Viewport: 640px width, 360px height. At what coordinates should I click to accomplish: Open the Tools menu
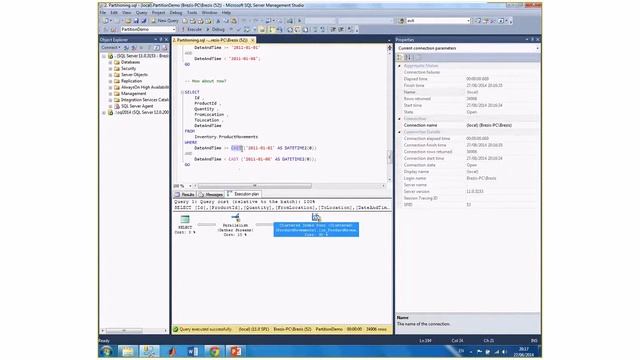click(192, 13)
